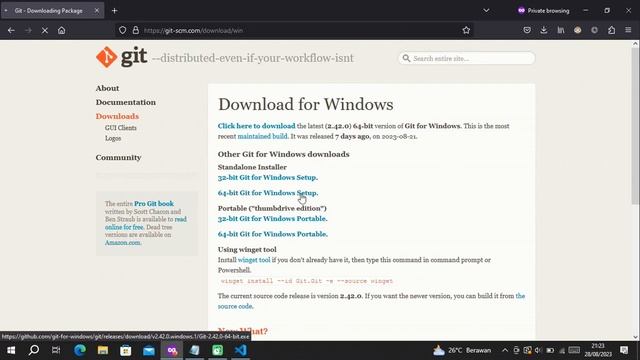This screenshot has width=640, height=360.
Task: Click the address bar URL
Action: [193, 31]
